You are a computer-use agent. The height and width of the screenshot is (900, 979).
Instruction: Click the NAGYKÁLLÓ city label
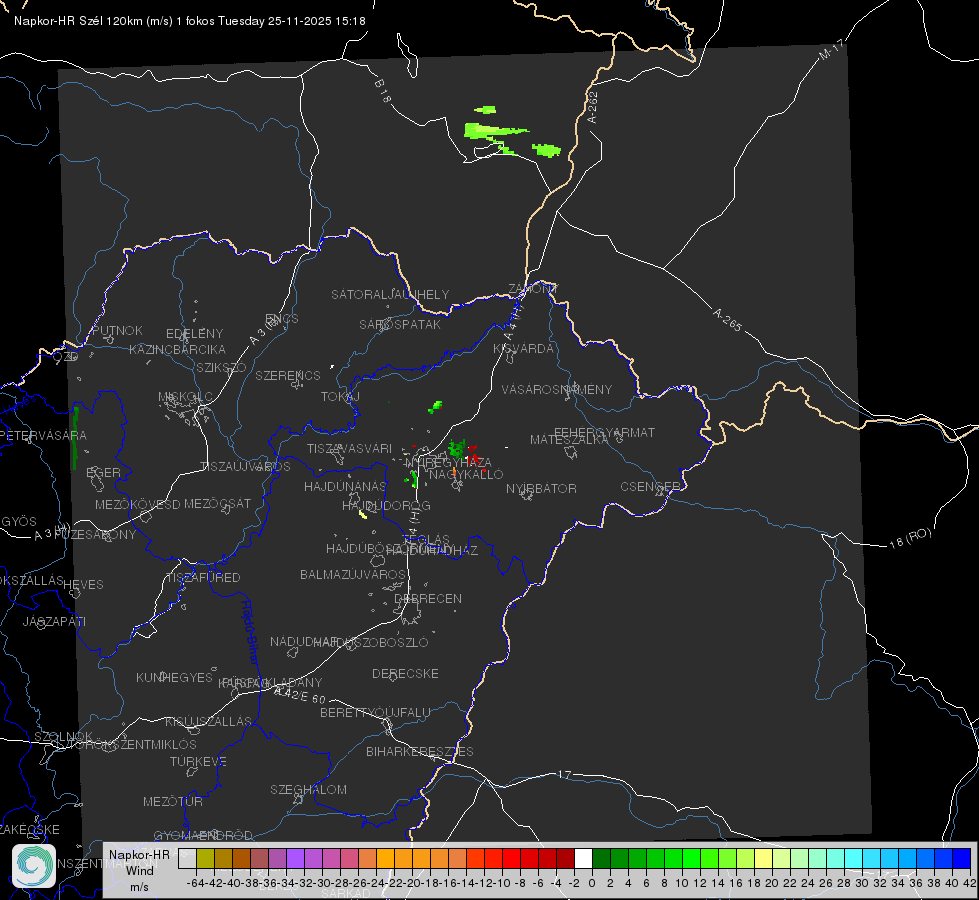466,475
